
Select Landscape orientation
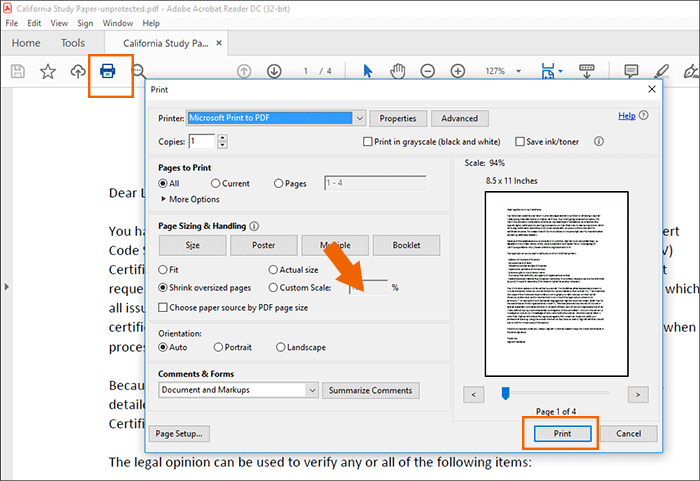click(x=280, y=347)
